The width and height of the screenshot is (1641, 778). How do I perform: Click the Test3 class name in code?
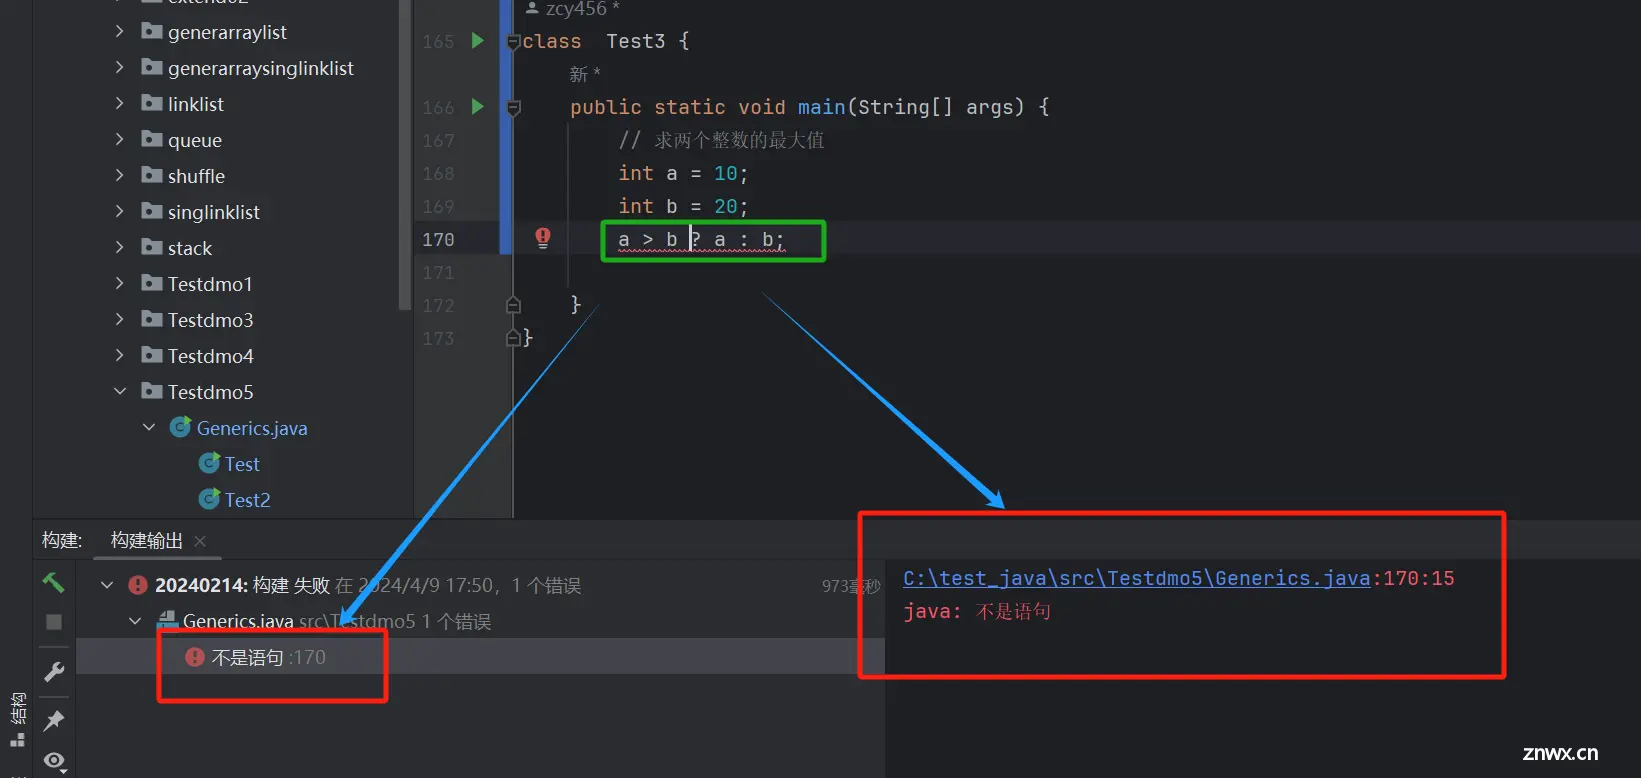(x=636, y=41)
